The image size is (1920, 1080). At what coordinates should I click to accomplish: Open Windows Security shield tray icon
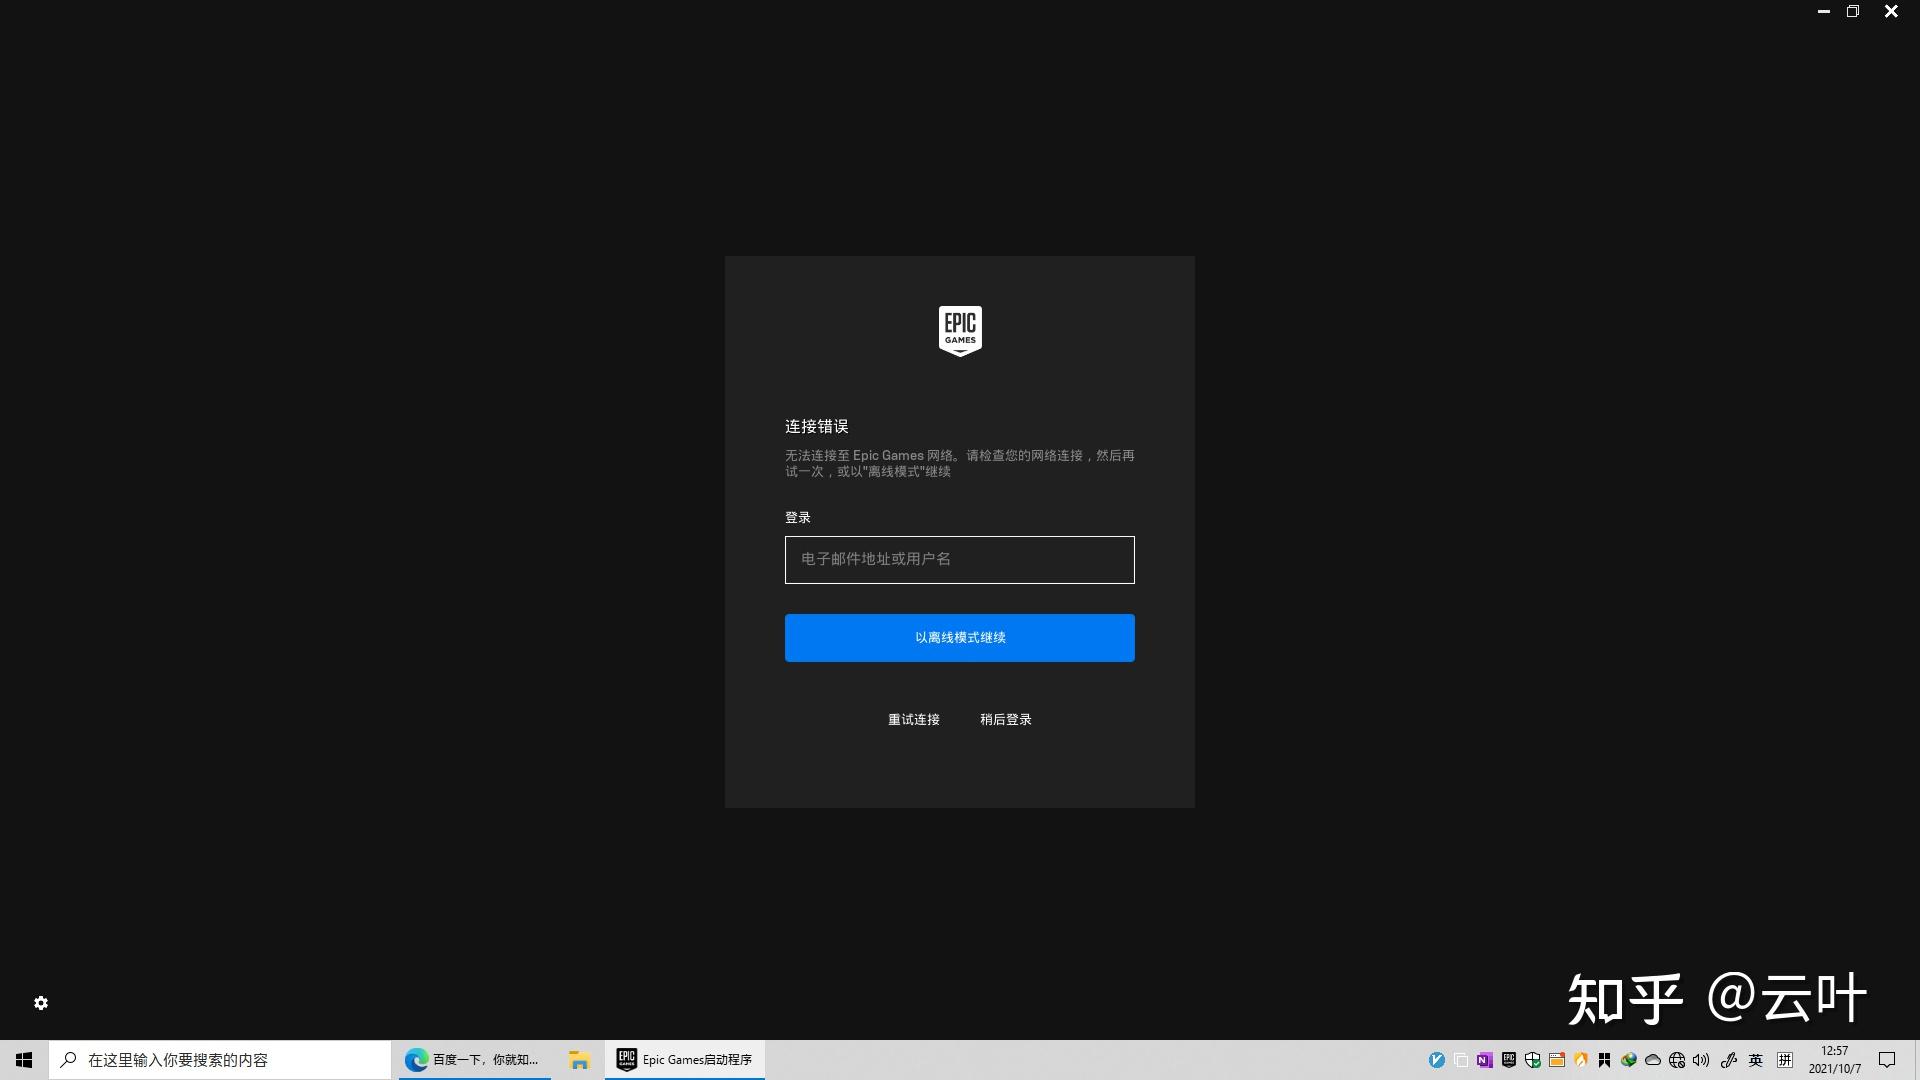coord(1533,1060)
